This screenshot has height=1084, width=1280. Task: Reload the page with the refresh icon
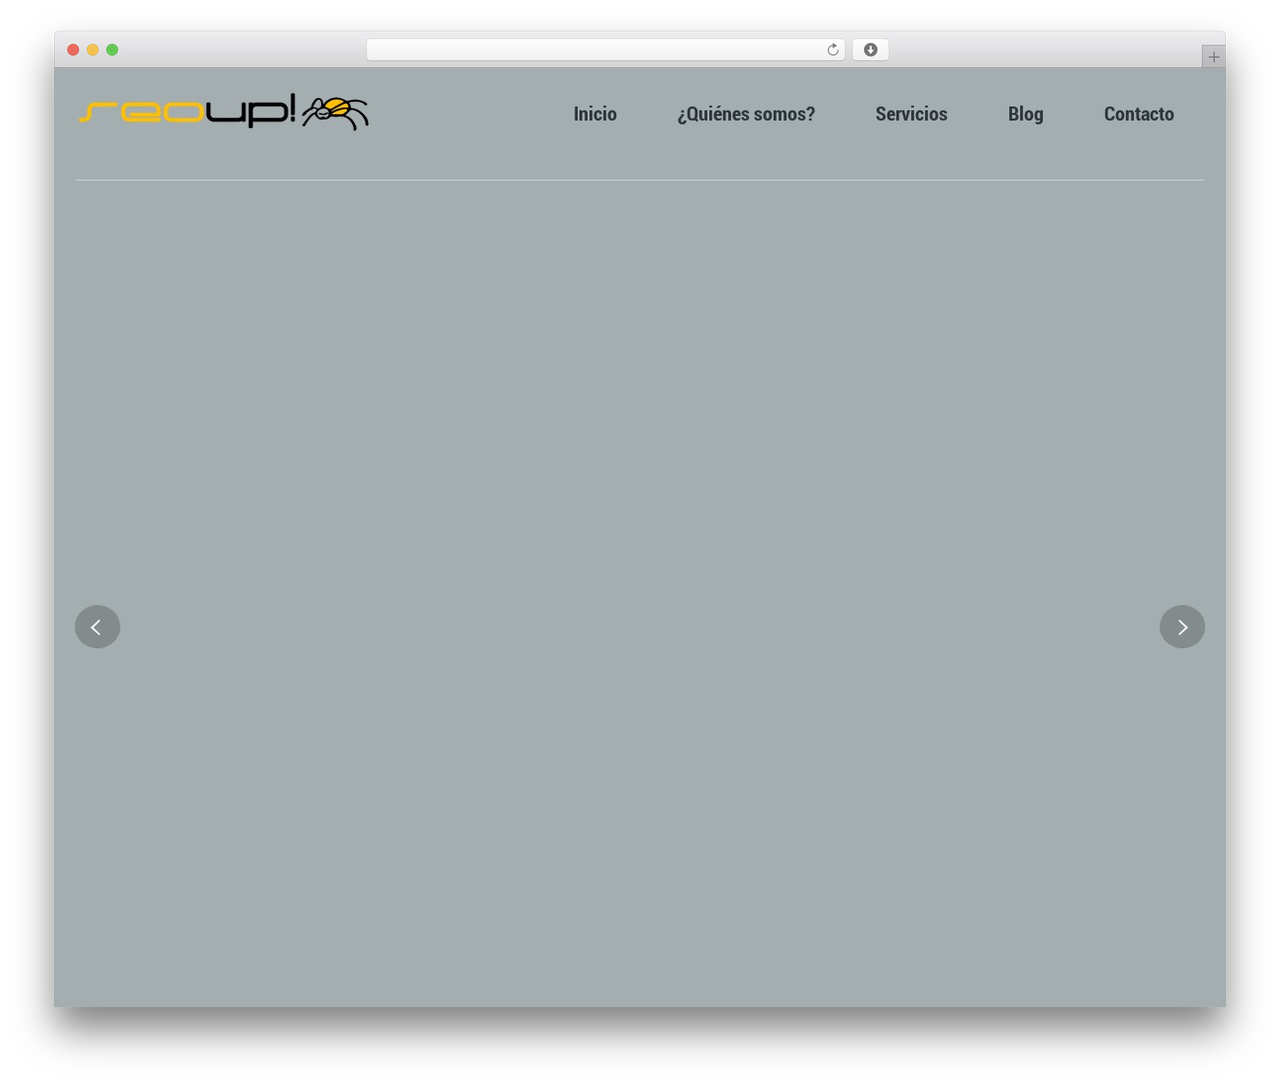pyautogui.click(x=832, y=50)
